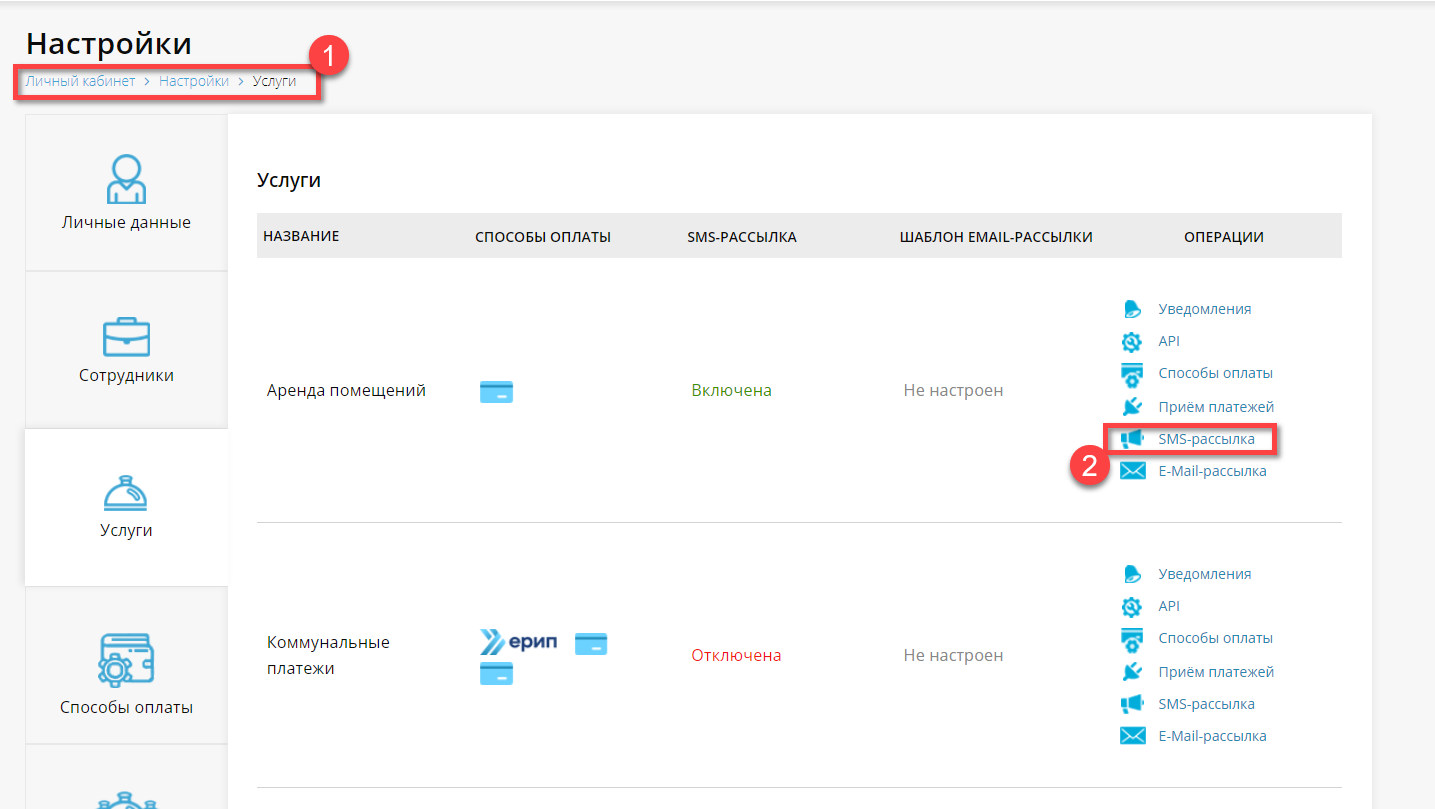Screen dimensions: 1435x809
Task: Open Уведомления link for Аренда помещений
Action: (x=1205, y=309)
